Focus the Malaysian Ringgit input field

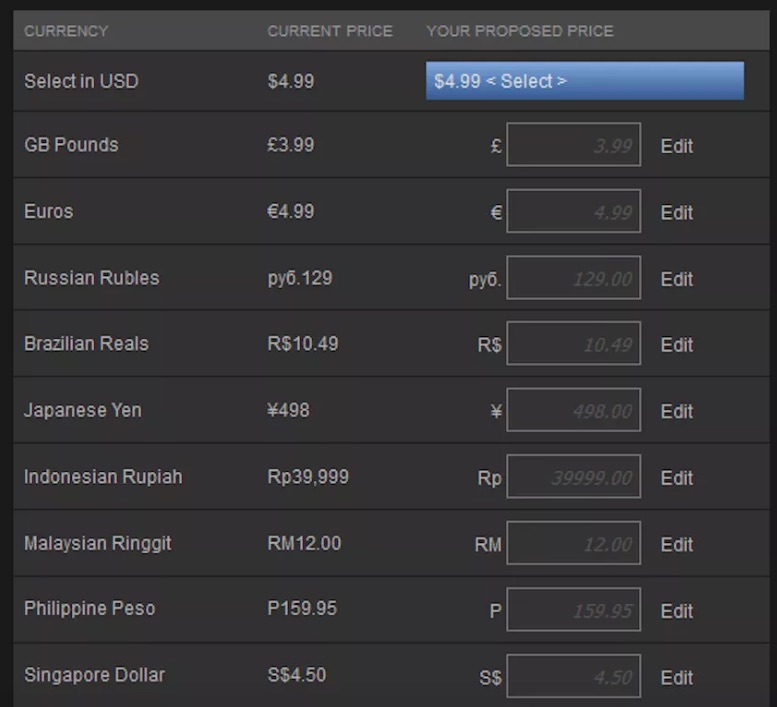click(x=573, y=543)
